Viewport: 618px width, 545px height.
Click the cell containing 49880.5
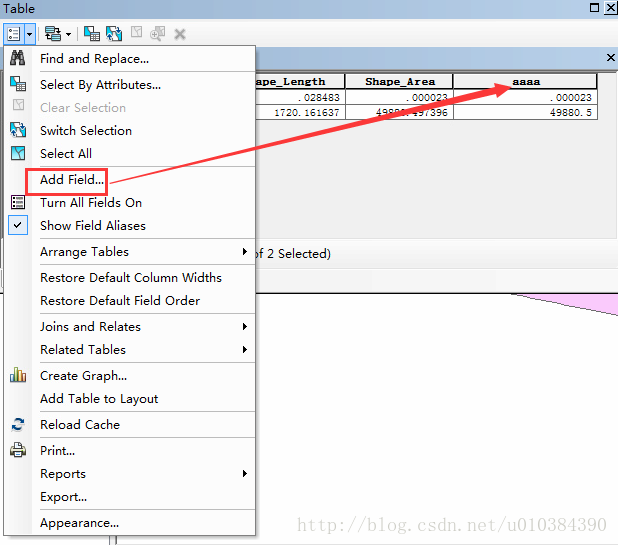(x=526, y=112)
